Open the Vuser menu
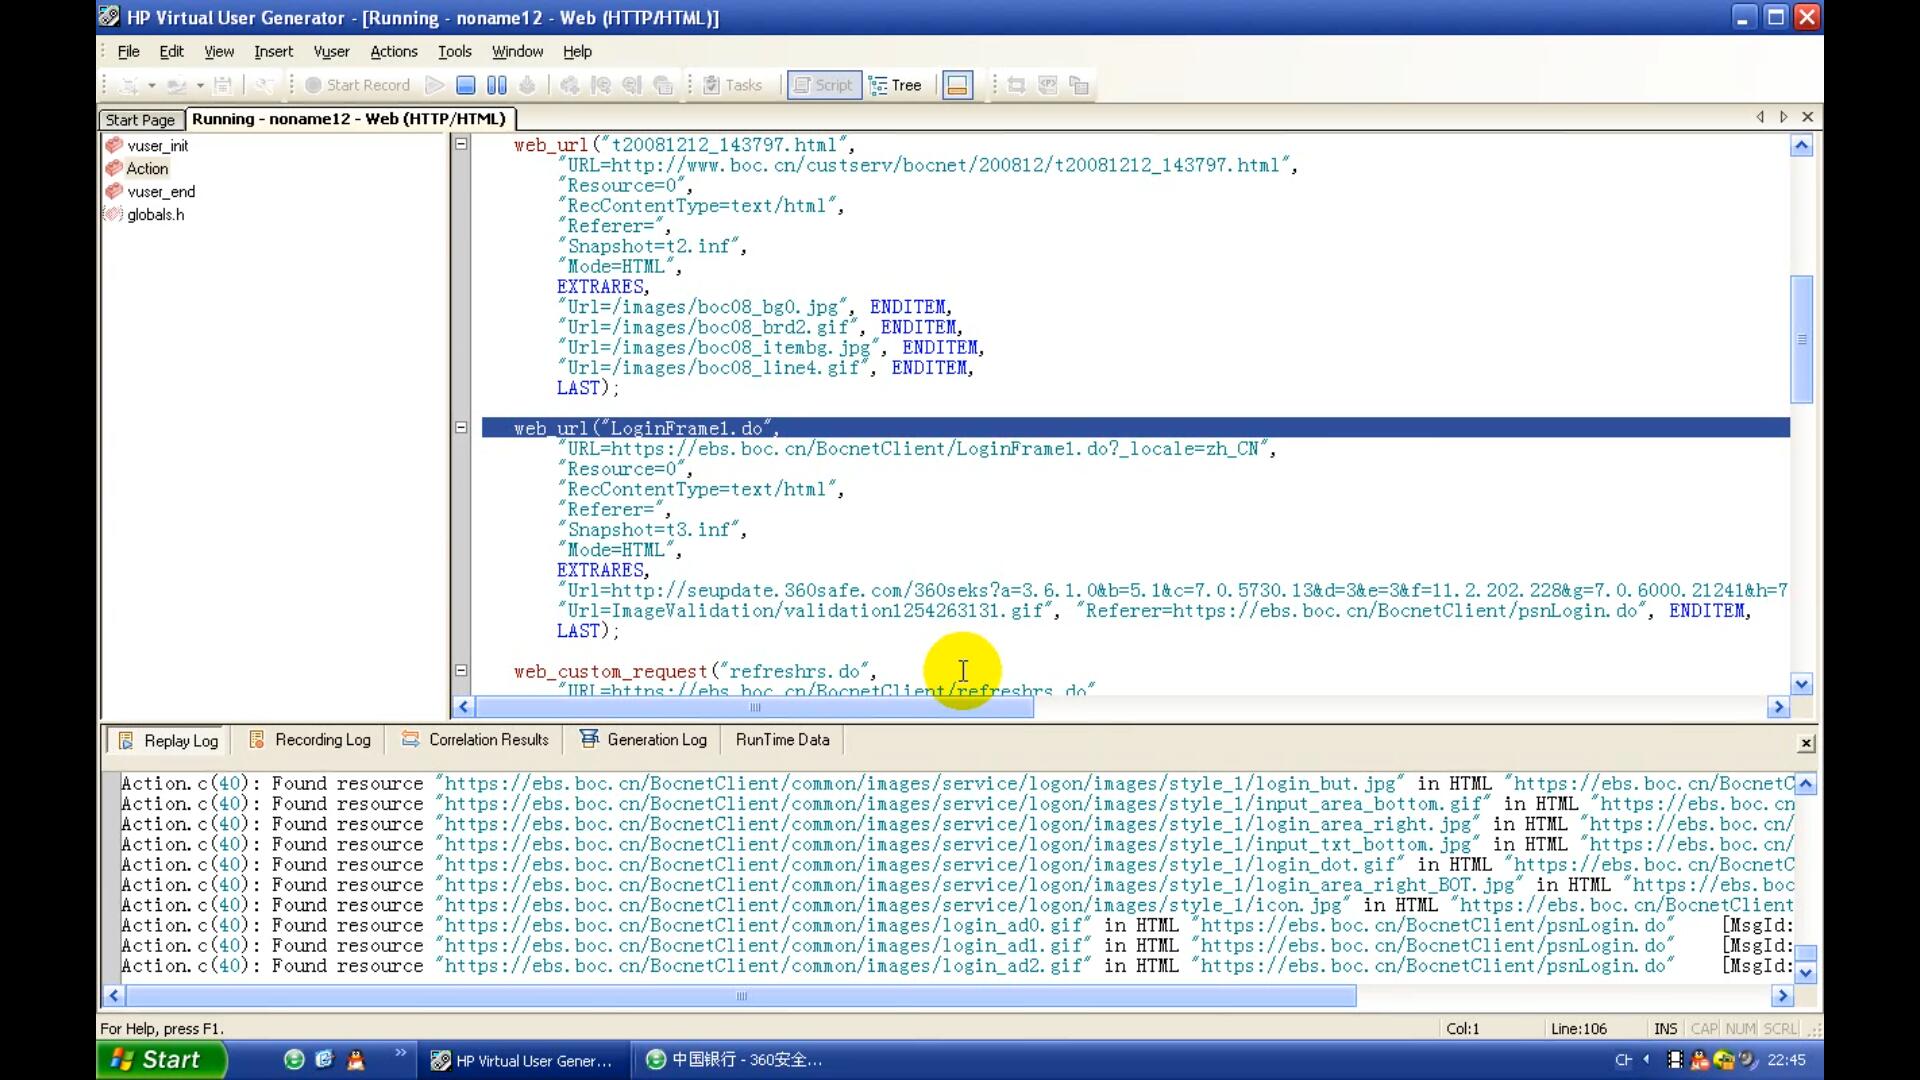Image resolution: width=1920 pixels, height=1080 pixels. (x=331, y=51)
